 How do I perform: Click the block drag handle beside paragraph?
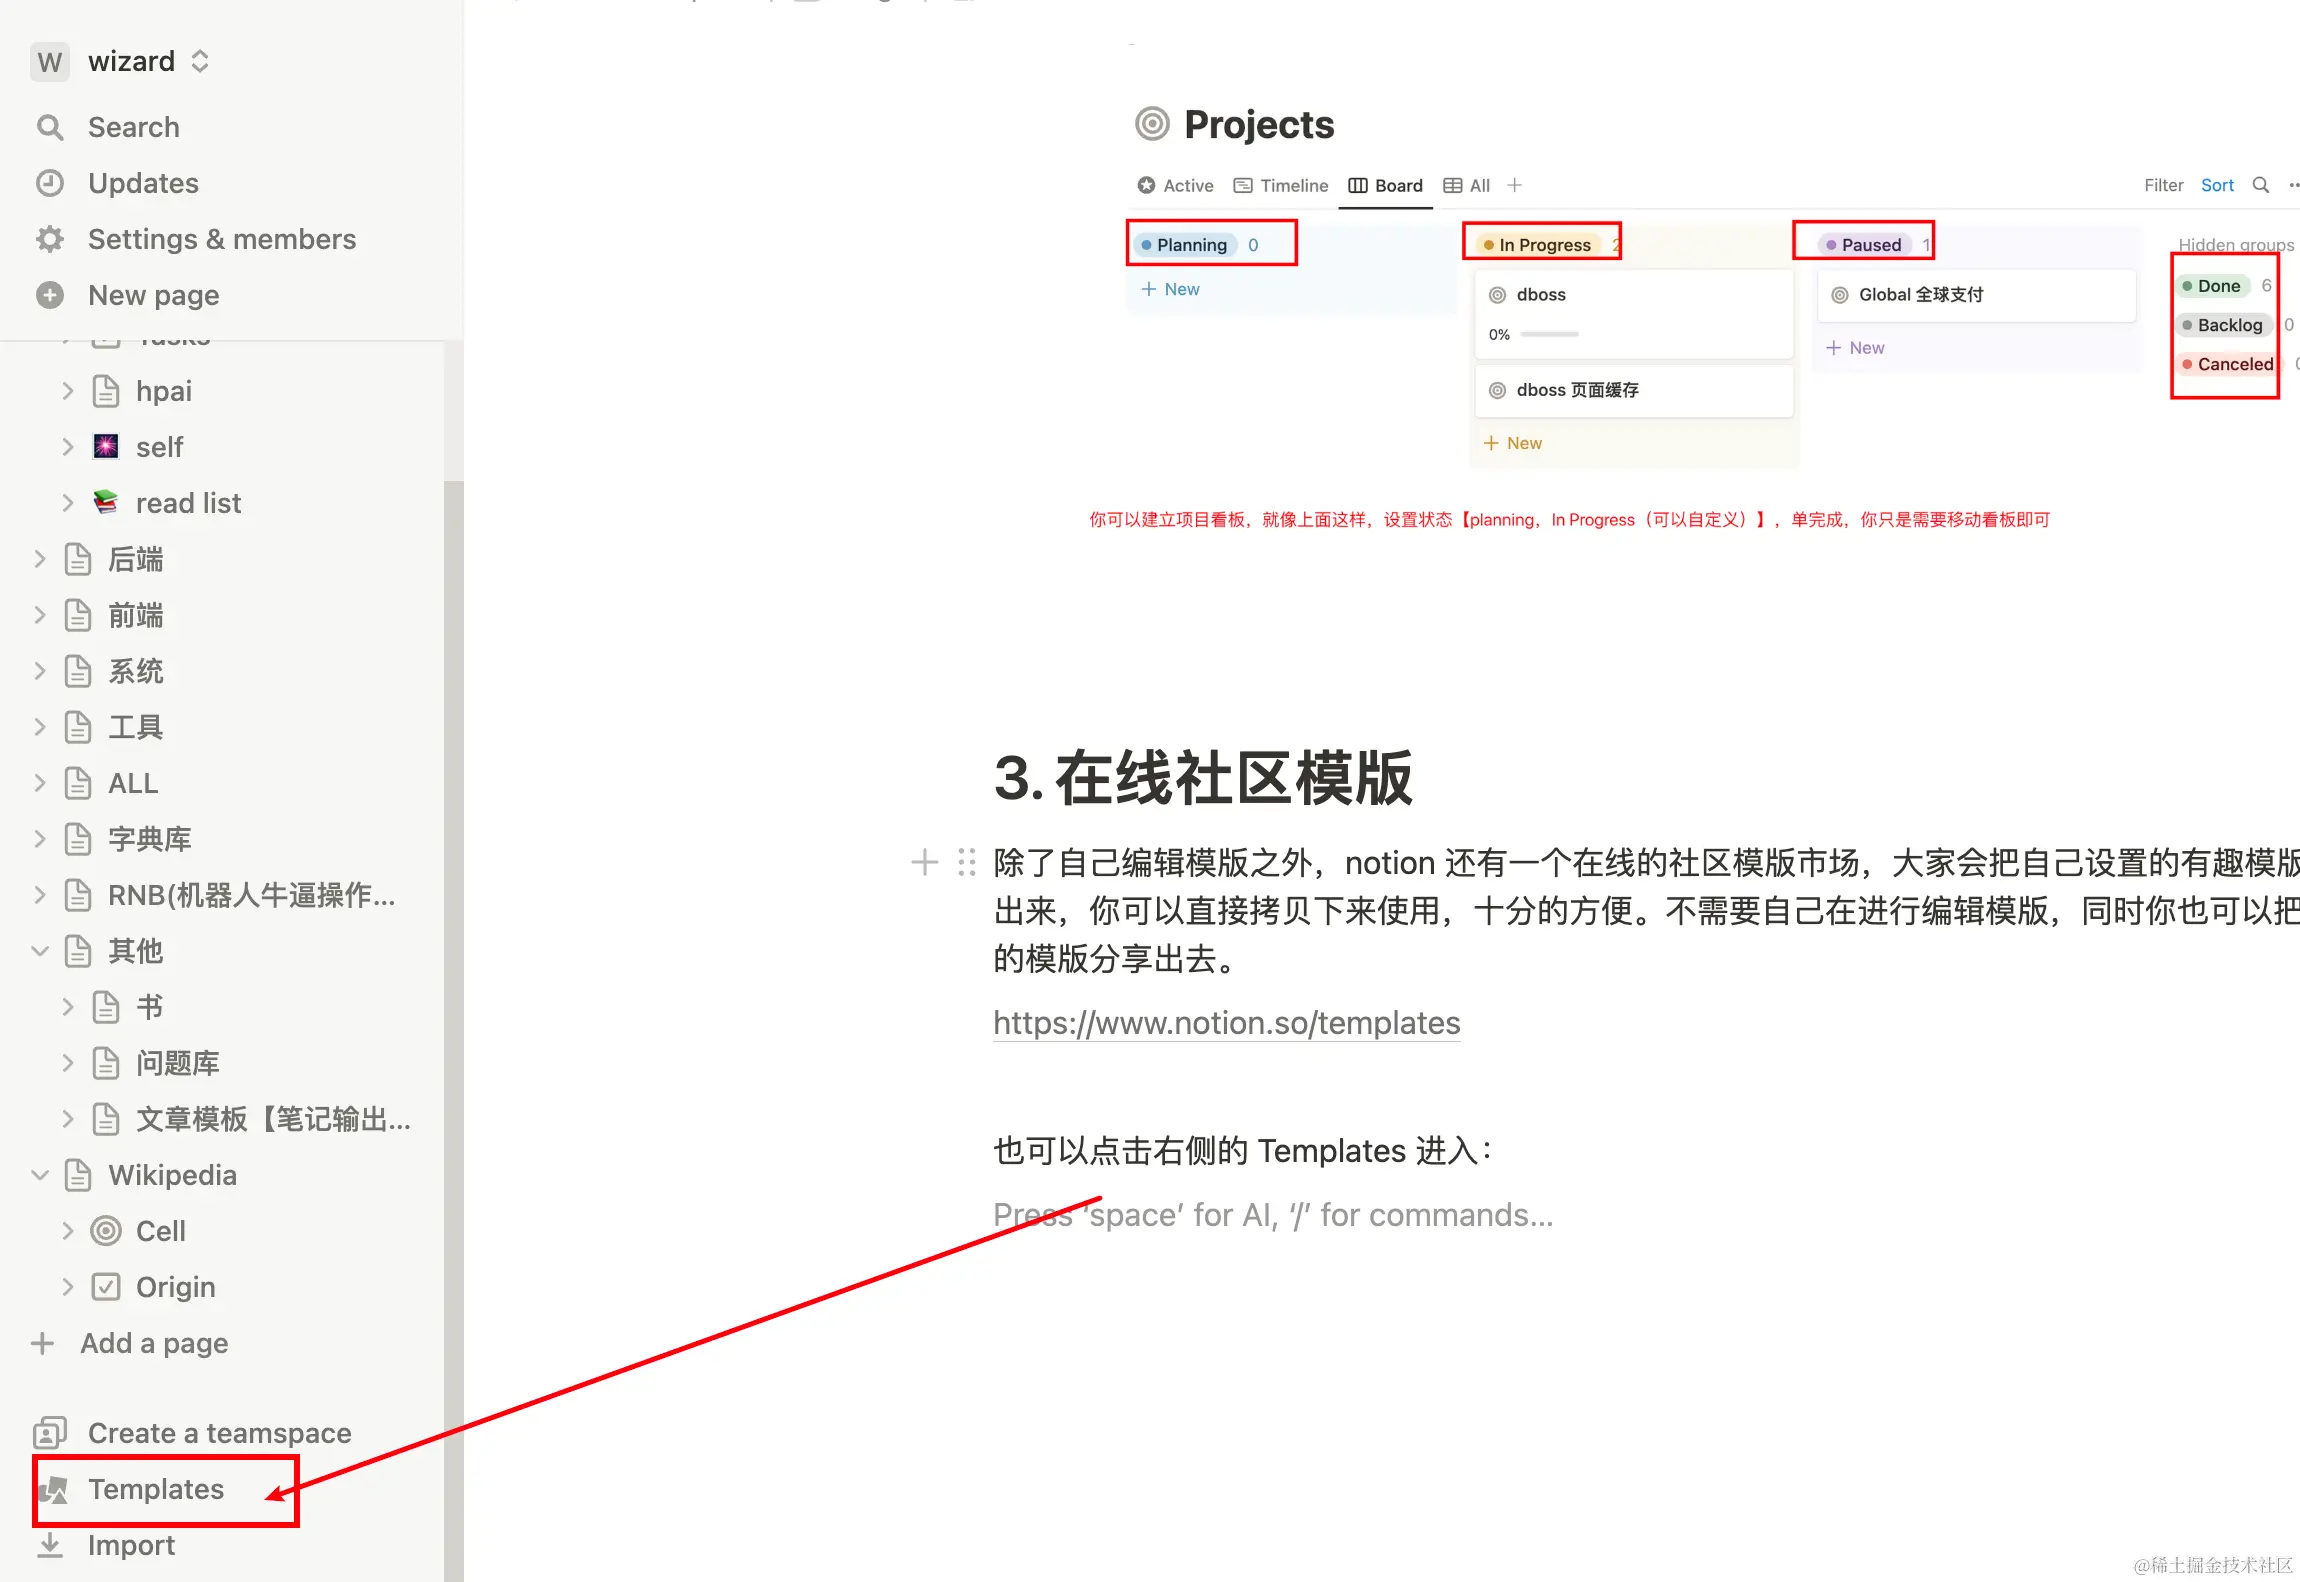tap(966, 862)
